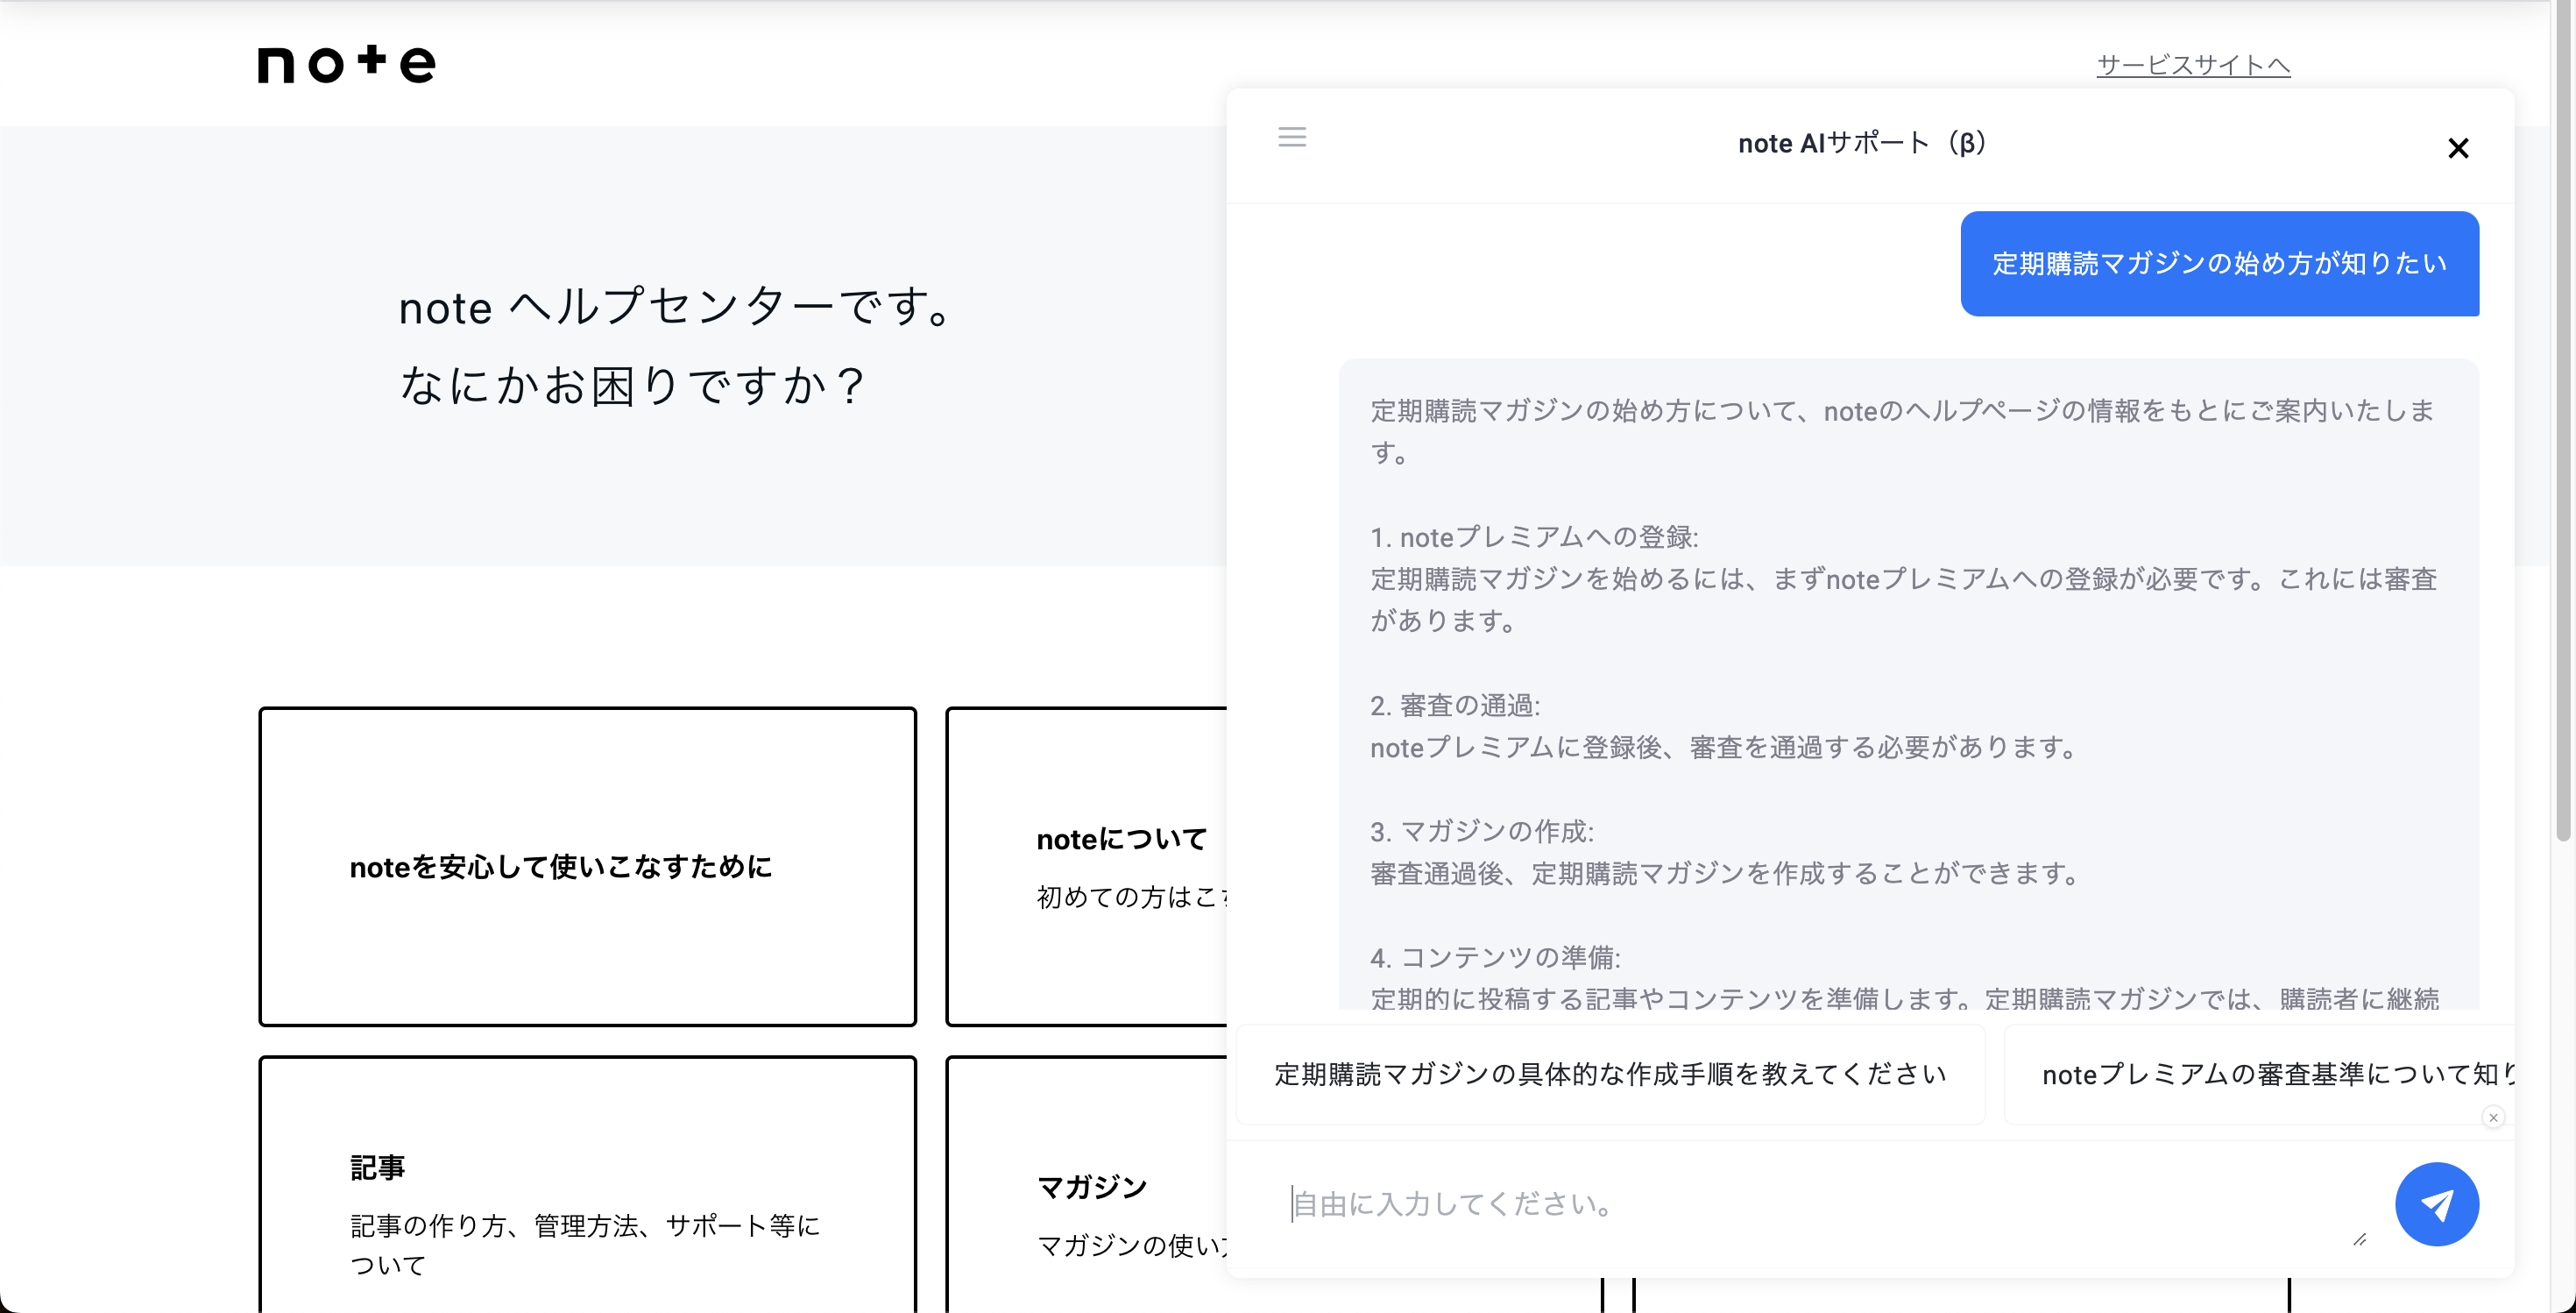
Task: Click heading 1. noteプレミアムへの登録
Action: point(1534,537)
